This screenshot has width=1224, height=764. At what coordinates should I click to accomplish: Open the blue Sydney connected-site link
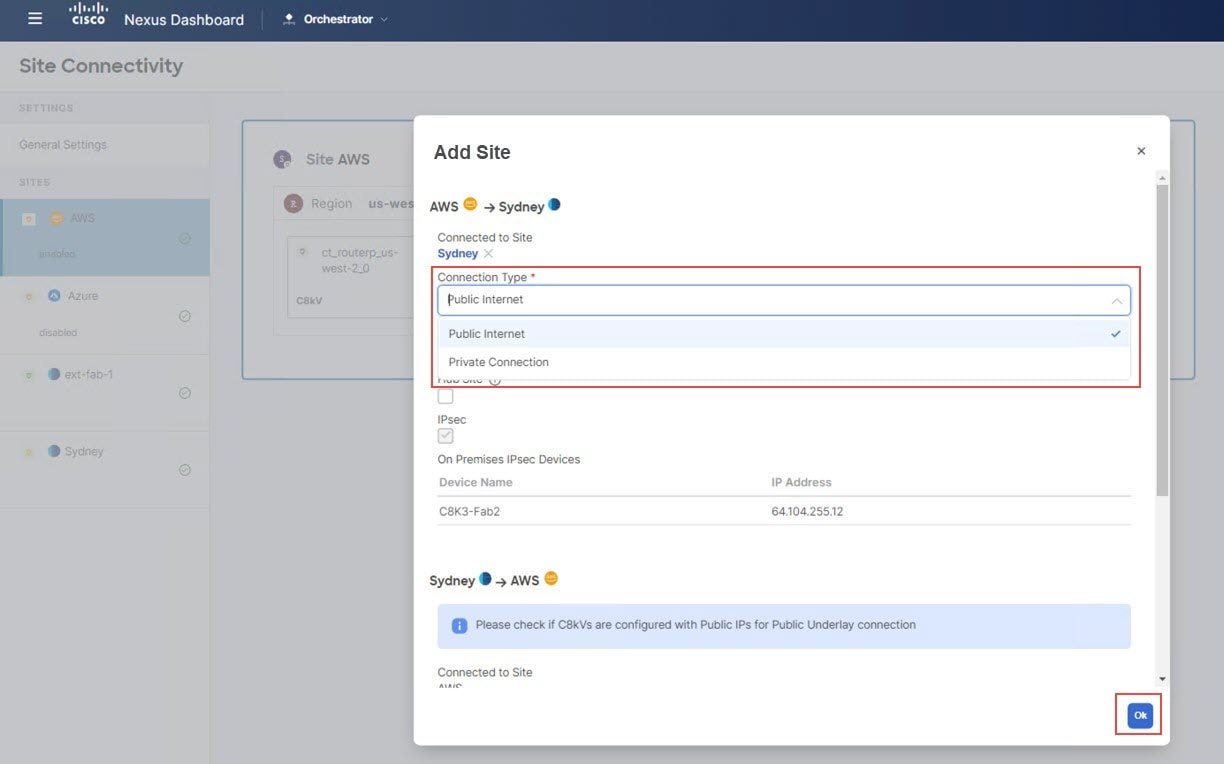[x=458, y=254]
